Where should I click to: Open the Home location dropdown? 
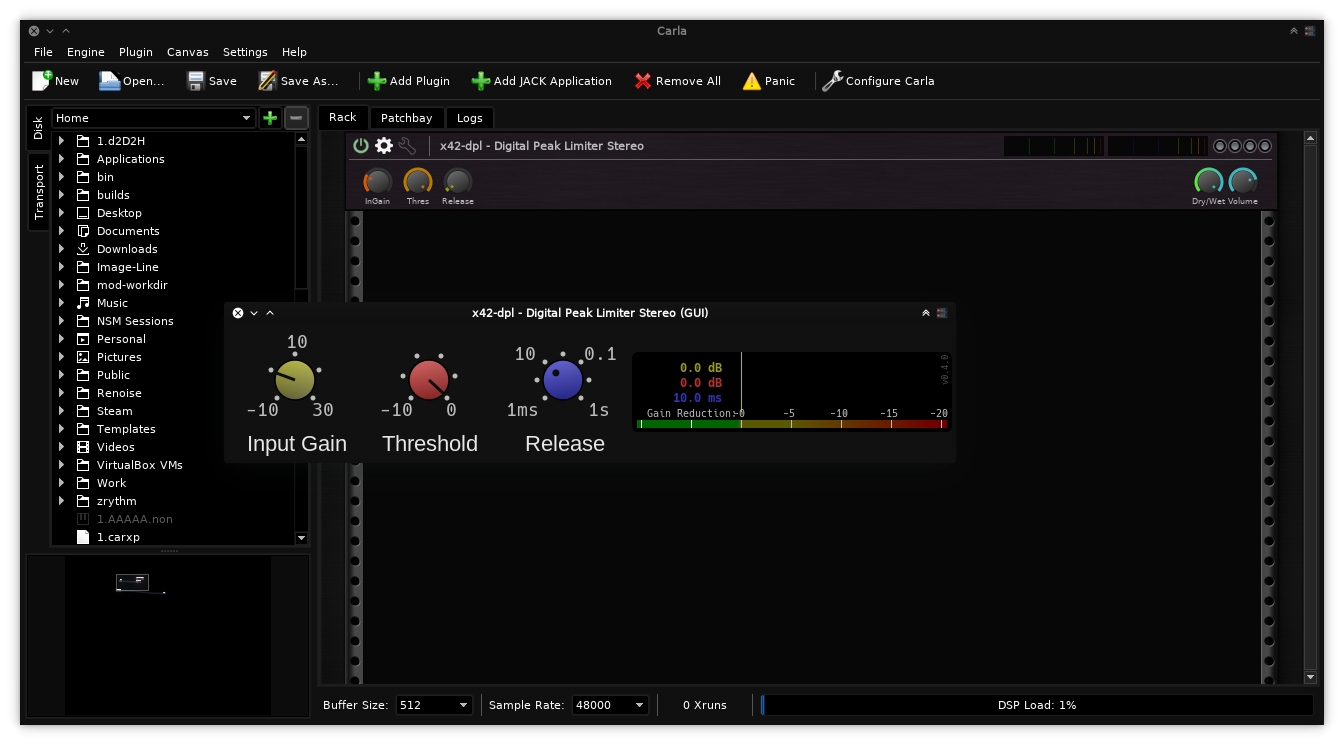click(x=154, y=118)
